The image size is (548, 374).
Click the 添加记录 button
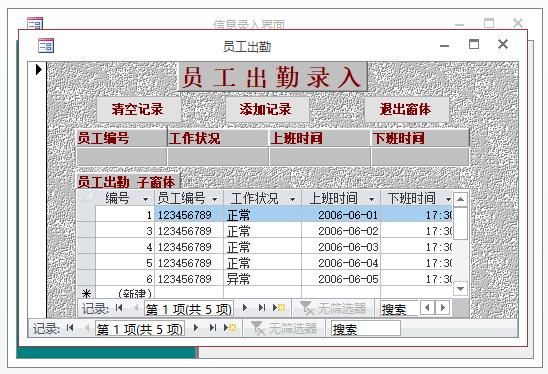(x=267, y=109)
